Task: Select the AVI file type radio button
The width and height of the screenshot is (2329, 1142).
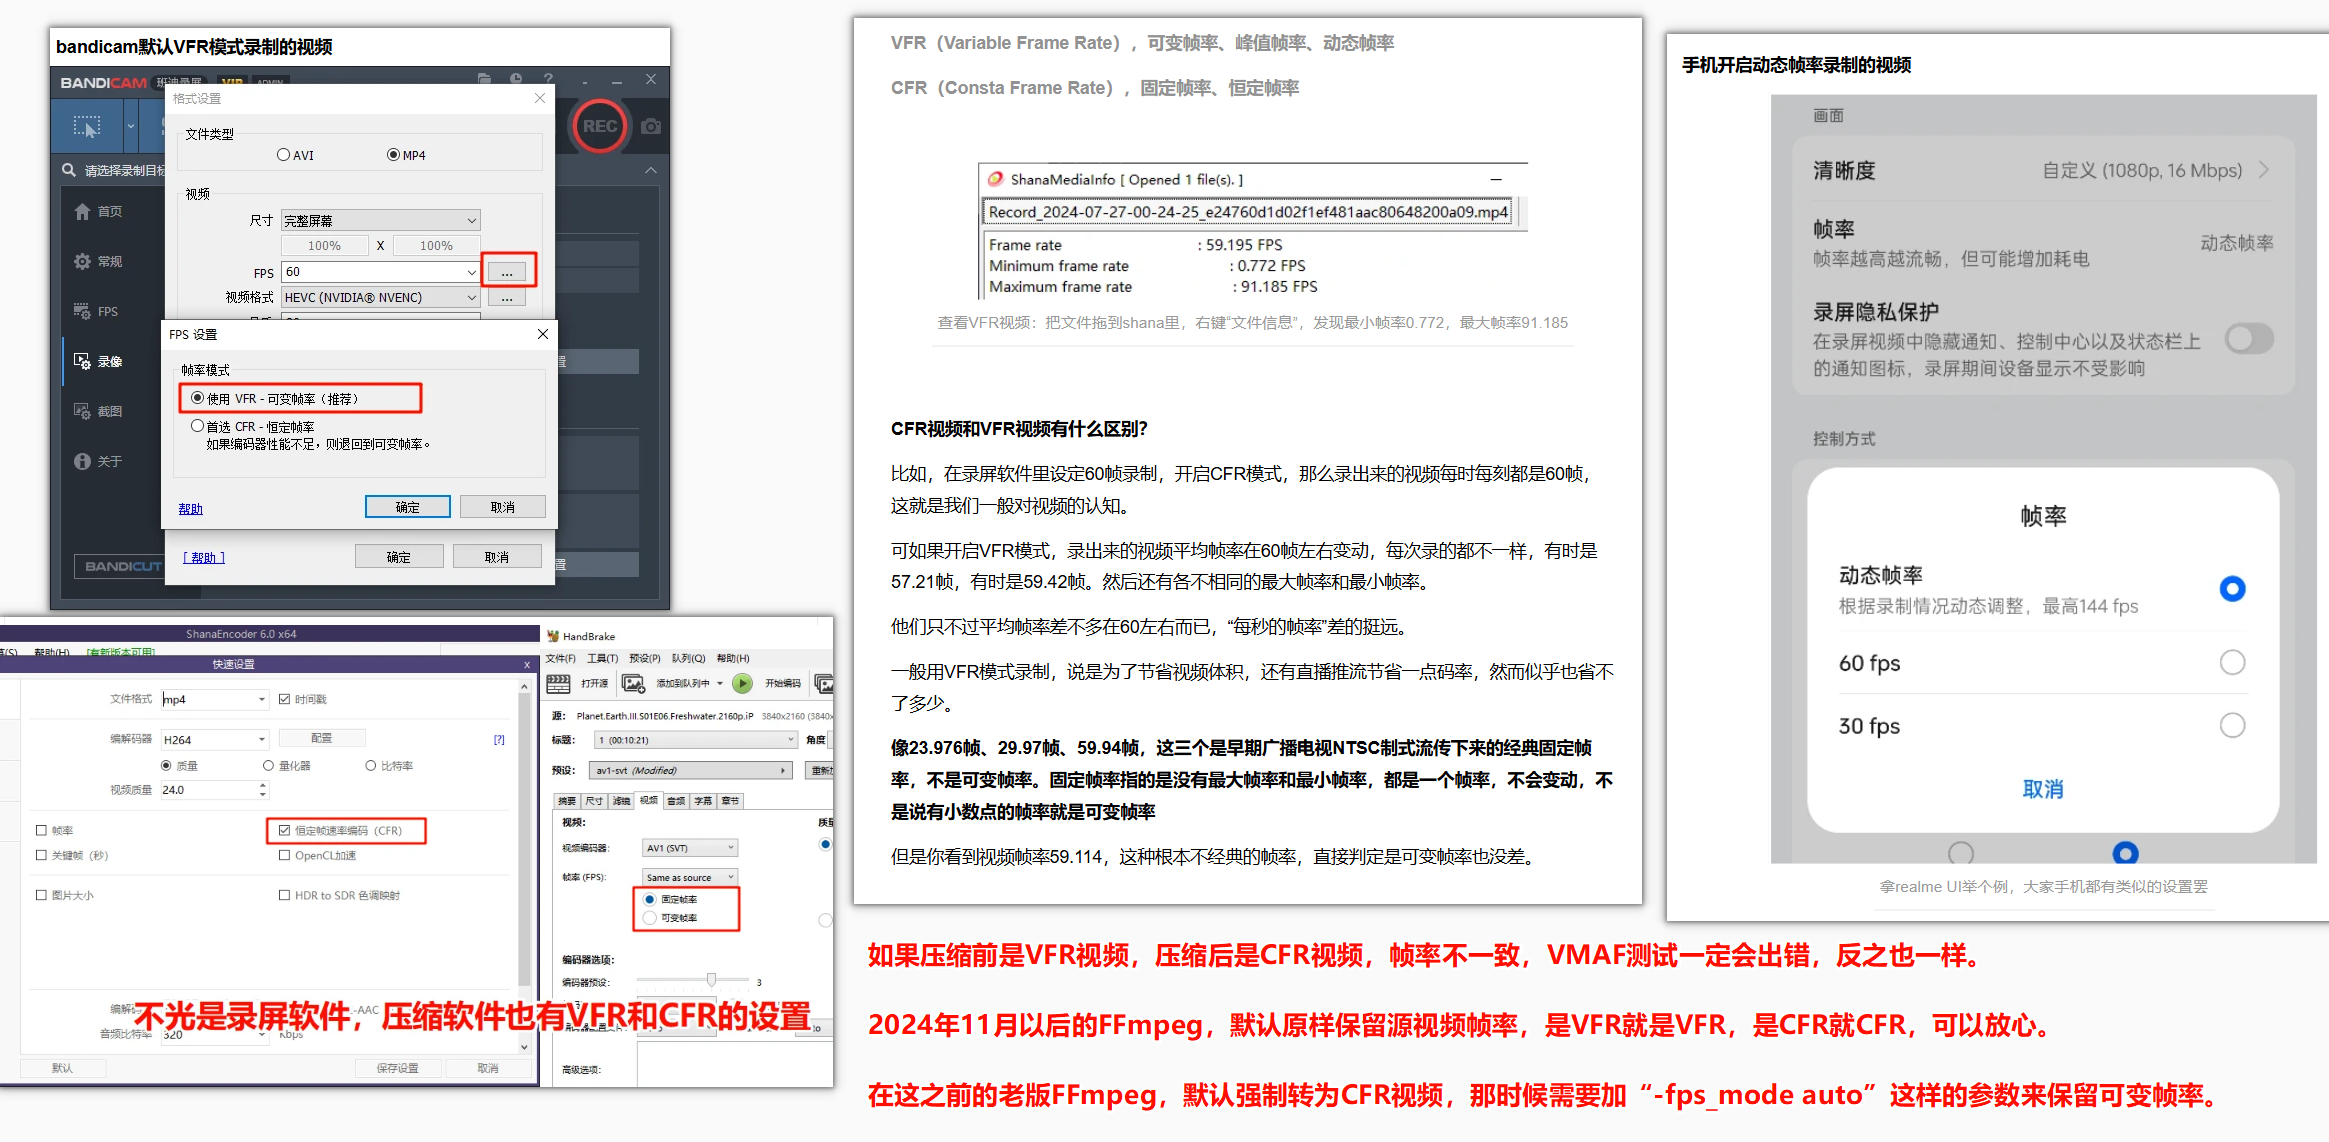Action: pyautogui.click(x=284, y=155)
